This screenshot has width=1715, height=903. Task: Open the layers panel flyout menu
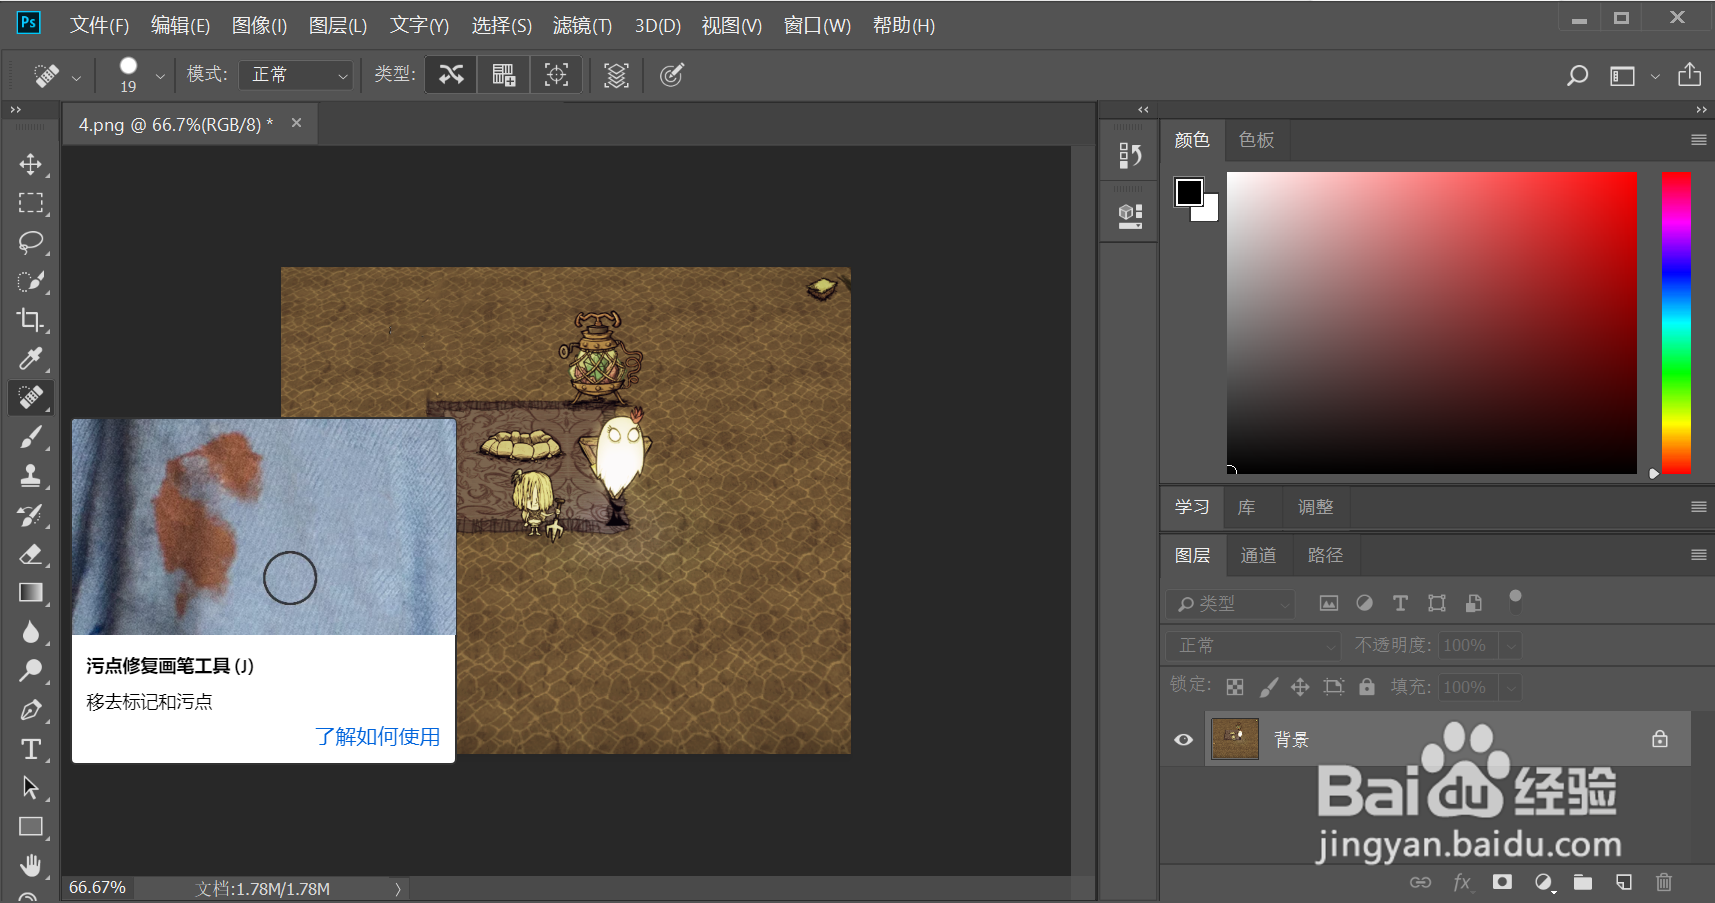[1698, 555]
